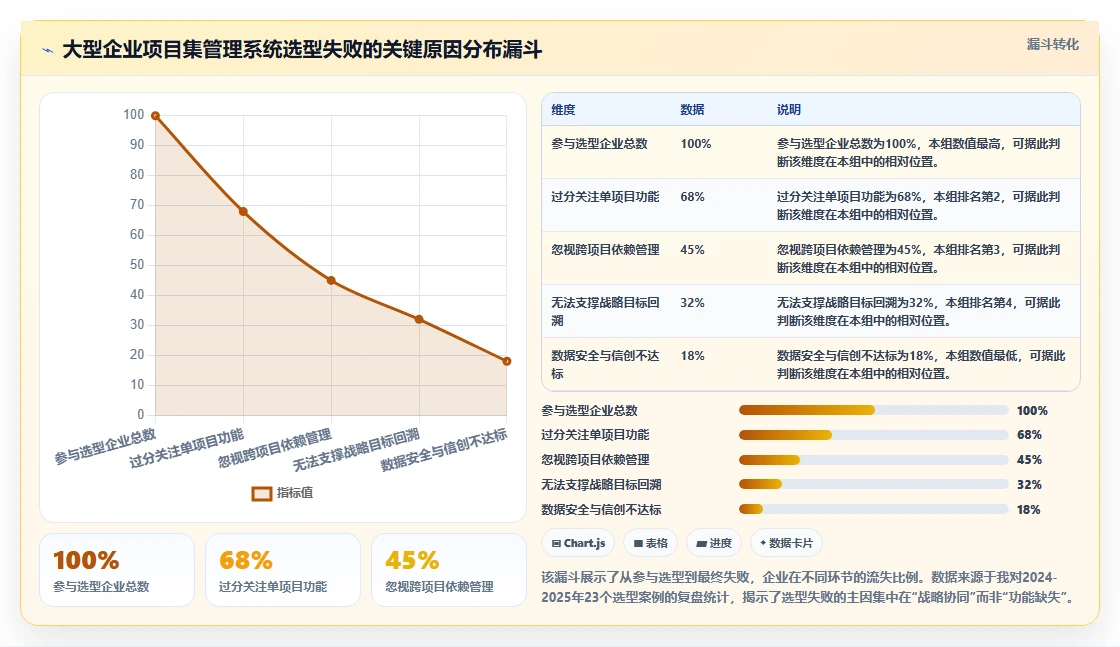Screen dimensions: 1120x647
Task: Open the 45% 忽视跨项目依赖管理 stat card
Action: pyautogui.click(x=449, y=570)
